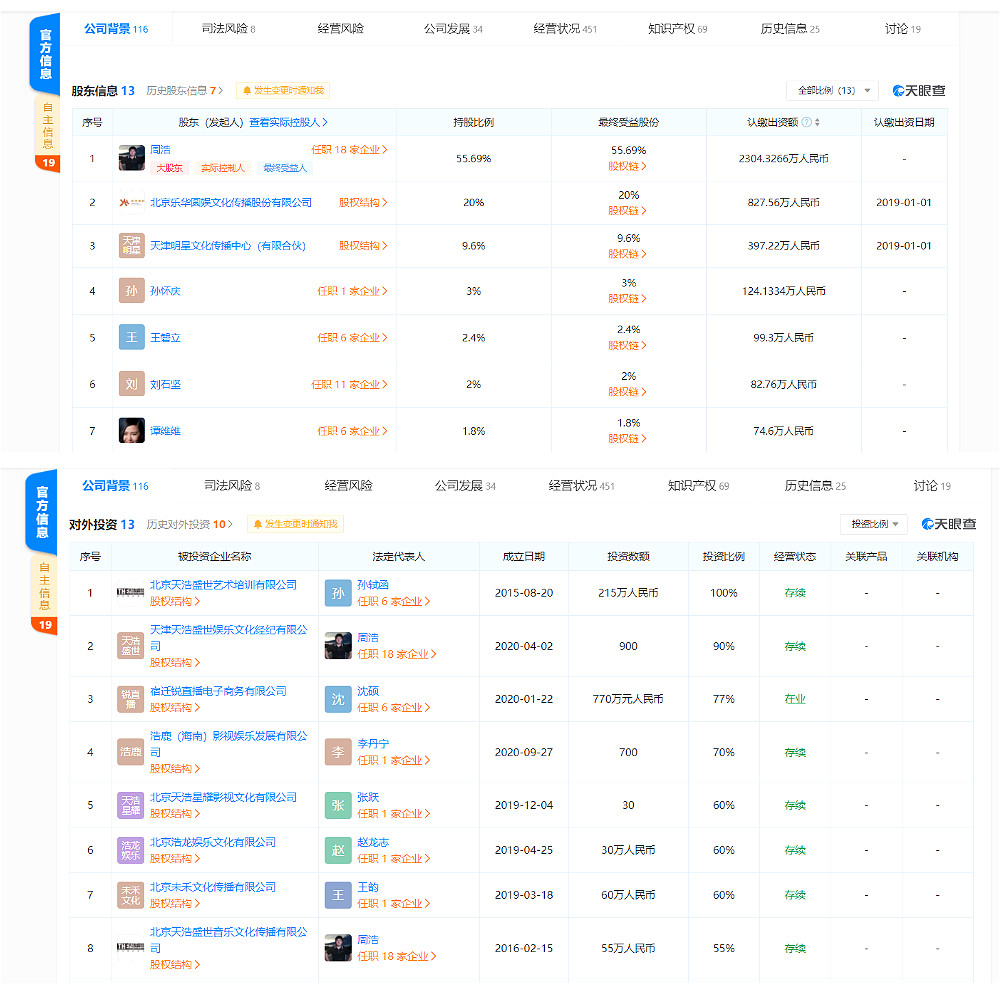Click 北京乐华圆娱 company logo icon
The height and width of the screenshot is (997, 1000).
(x=131, y=202)
